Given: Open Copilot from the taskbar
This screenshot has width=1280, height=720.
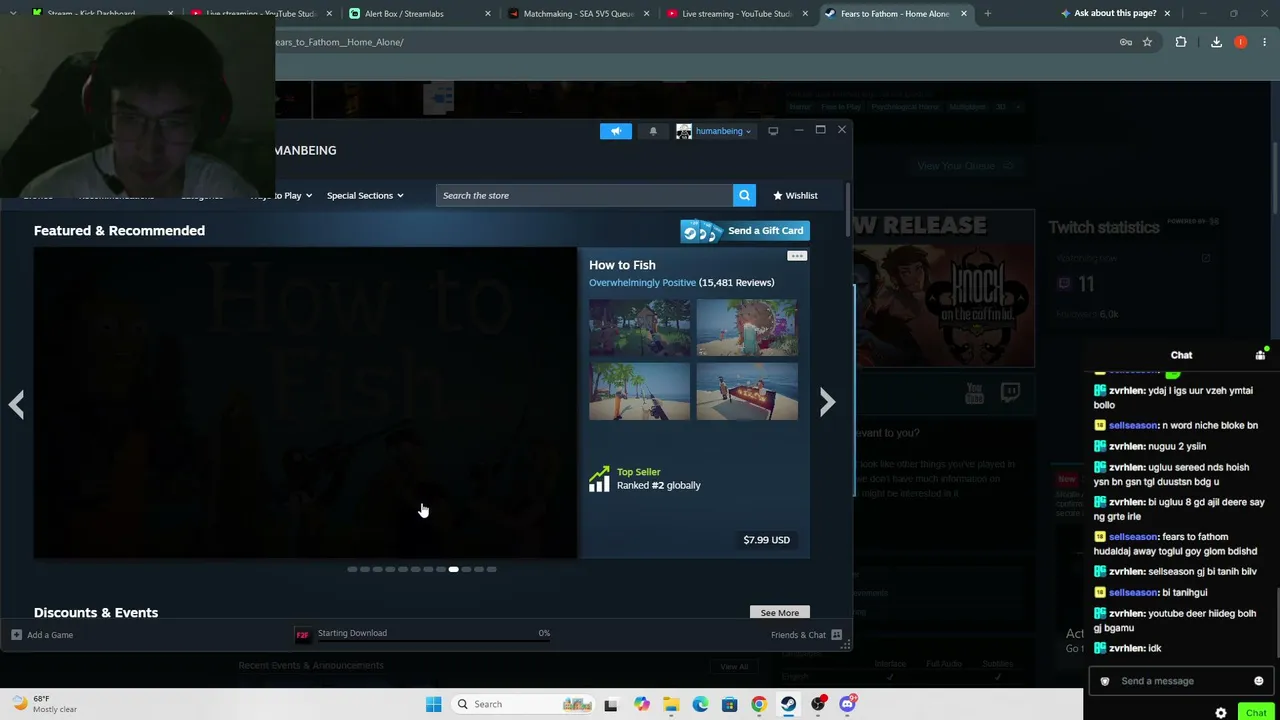Looking at the screenshot, I should [x=641, y=704].
